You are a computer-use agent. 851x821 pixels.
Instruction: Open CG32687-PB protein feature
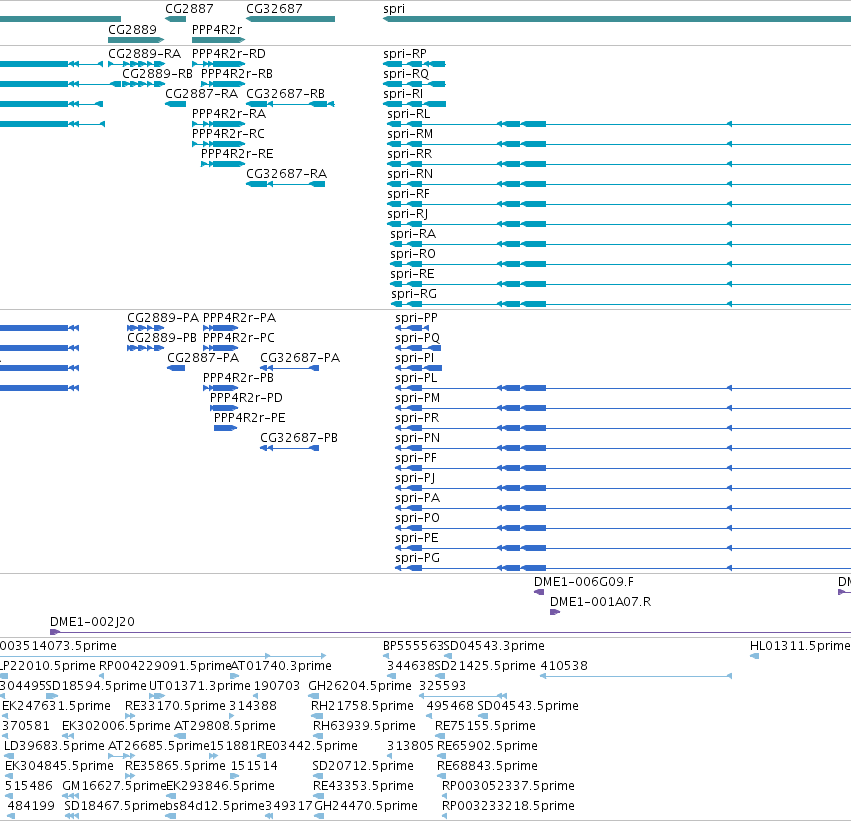299,438
